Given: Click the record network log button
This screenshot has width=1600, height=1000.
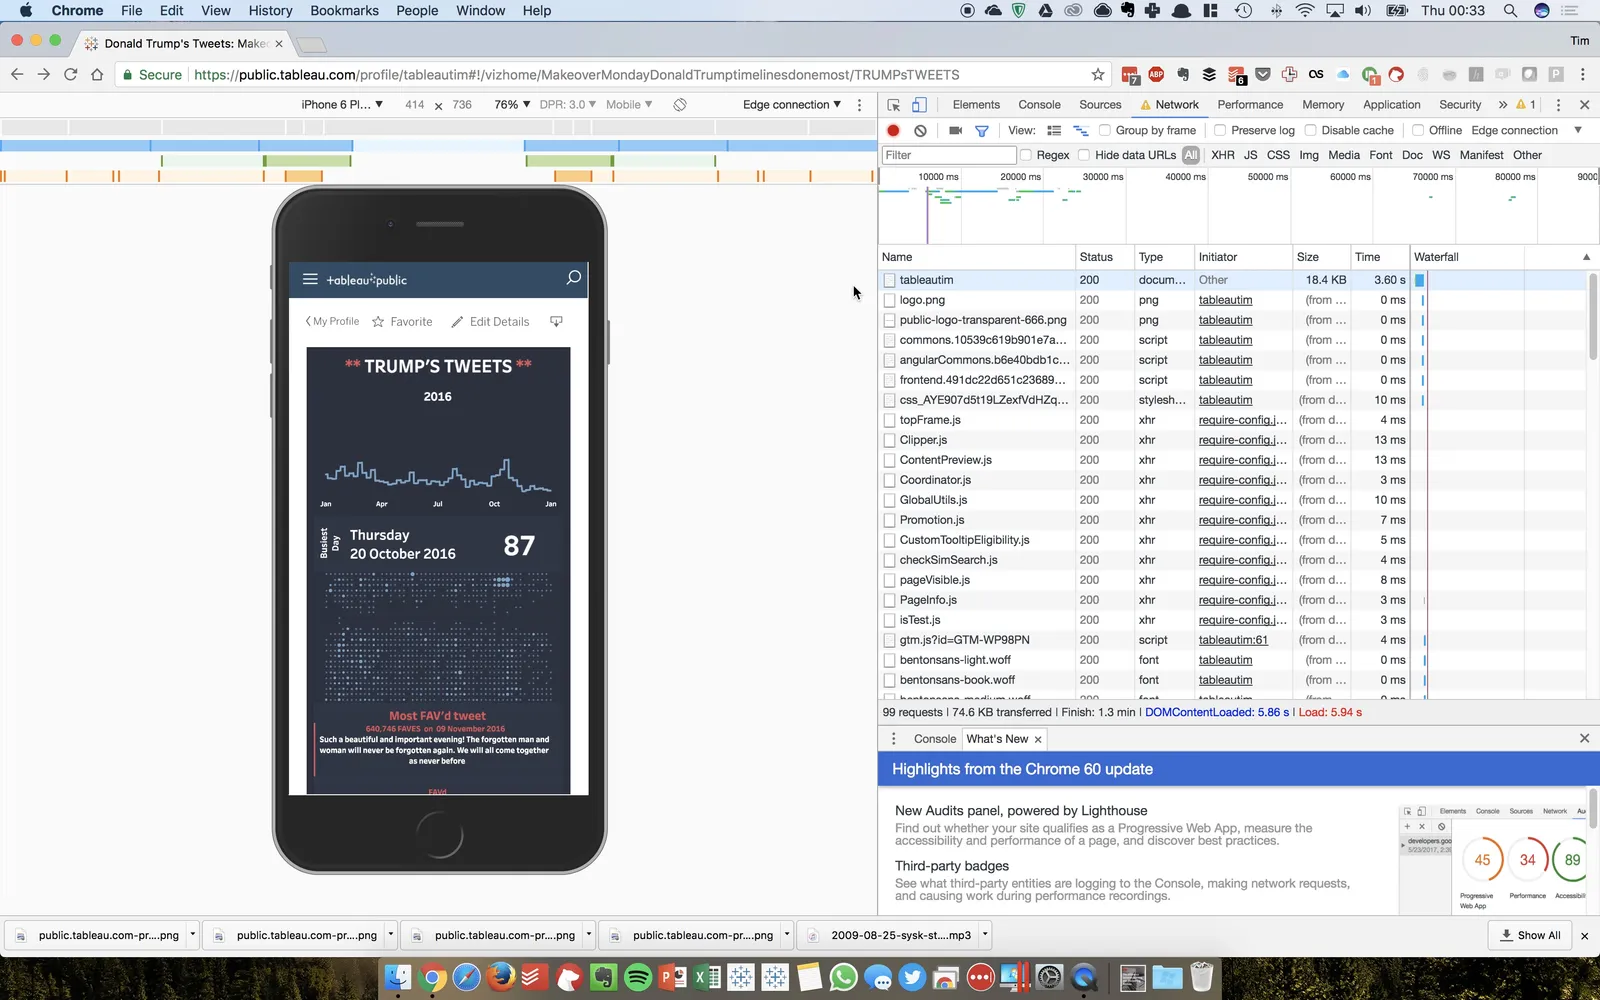Looking at the screenshot, I should tap(893, 130).
